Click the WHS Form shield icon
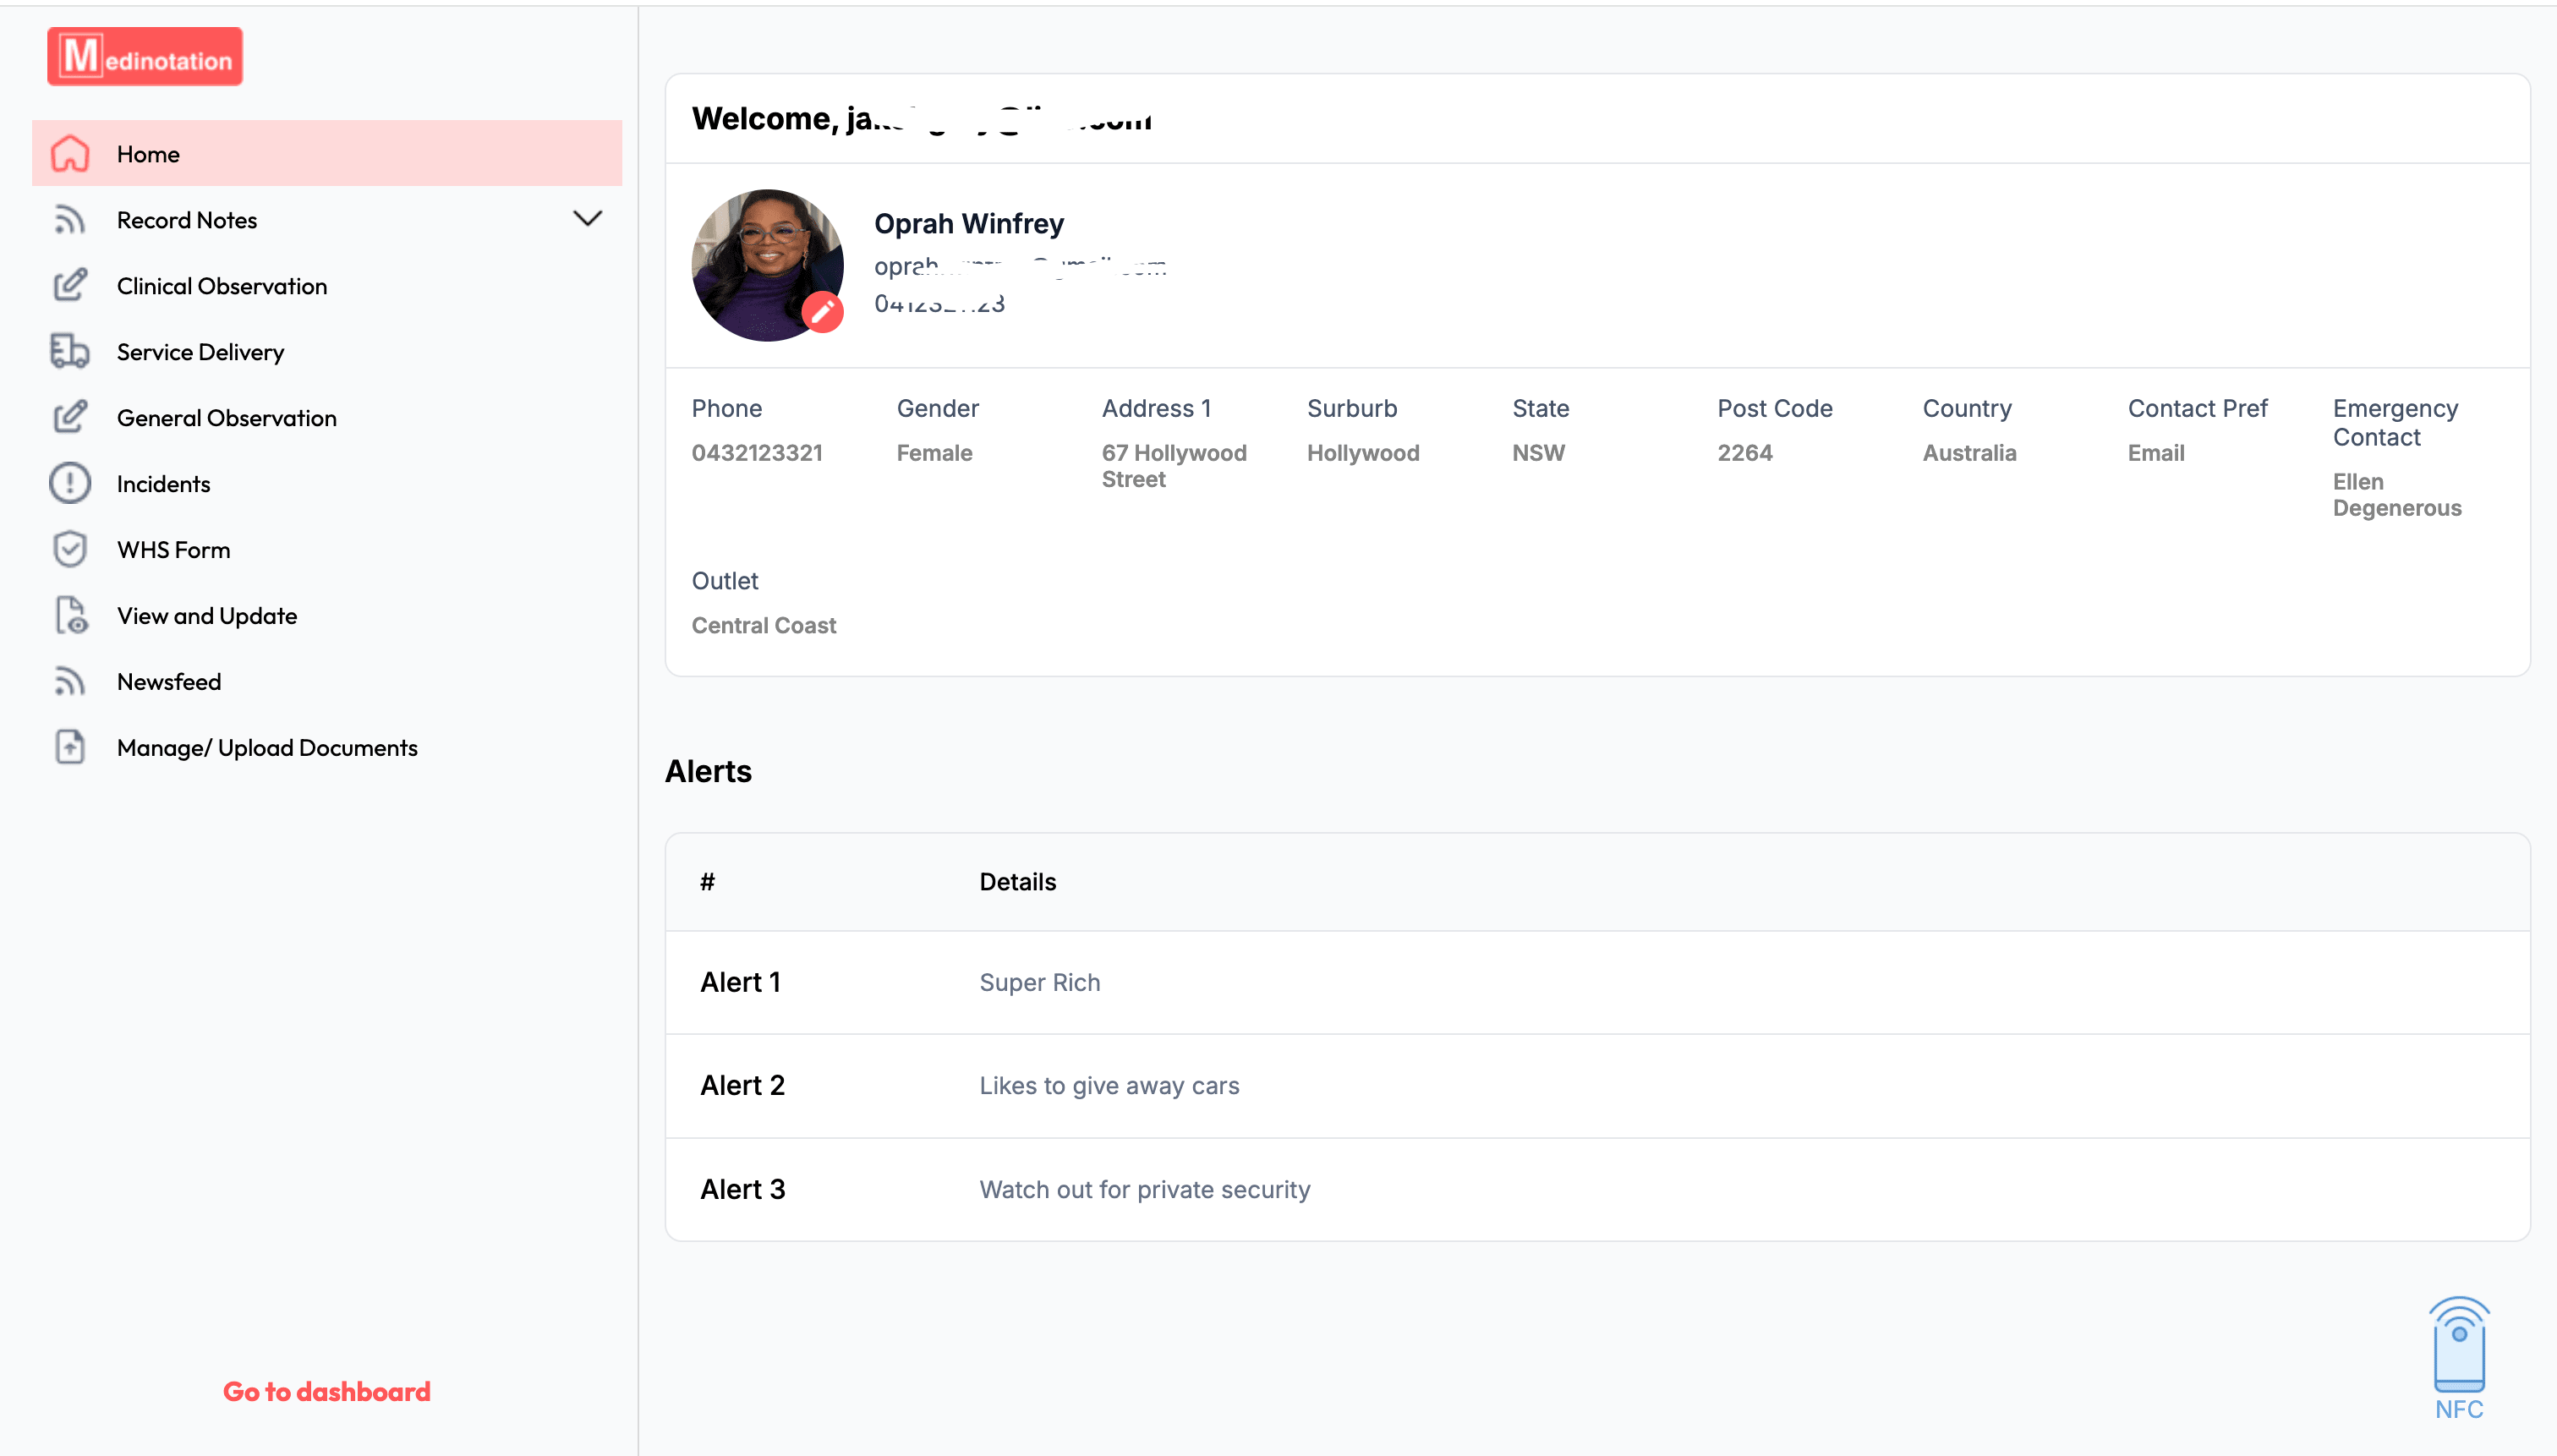The height and width of the screenshot is (1456, 2557). (70, 549)
